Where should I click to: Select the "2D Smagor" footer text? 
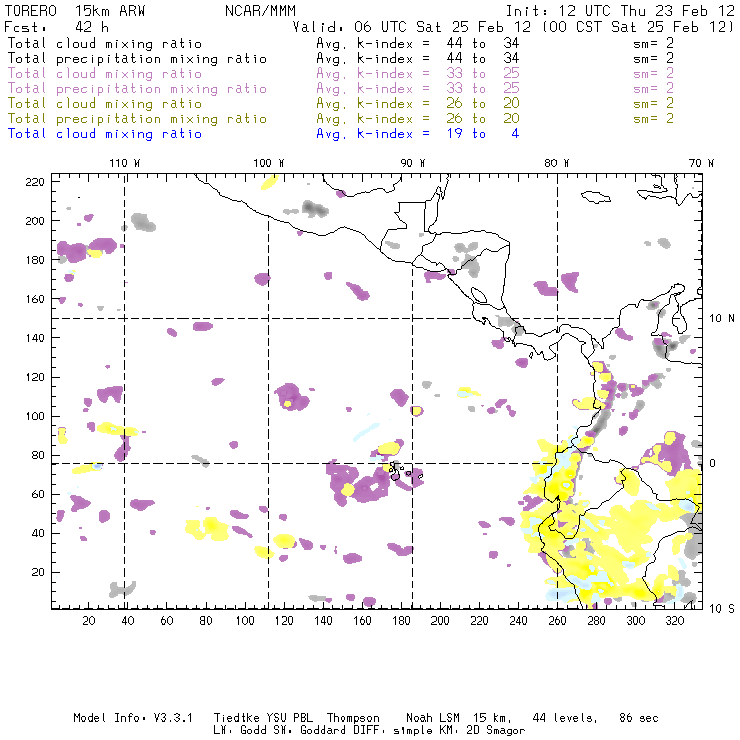click(x=496, y=731)
